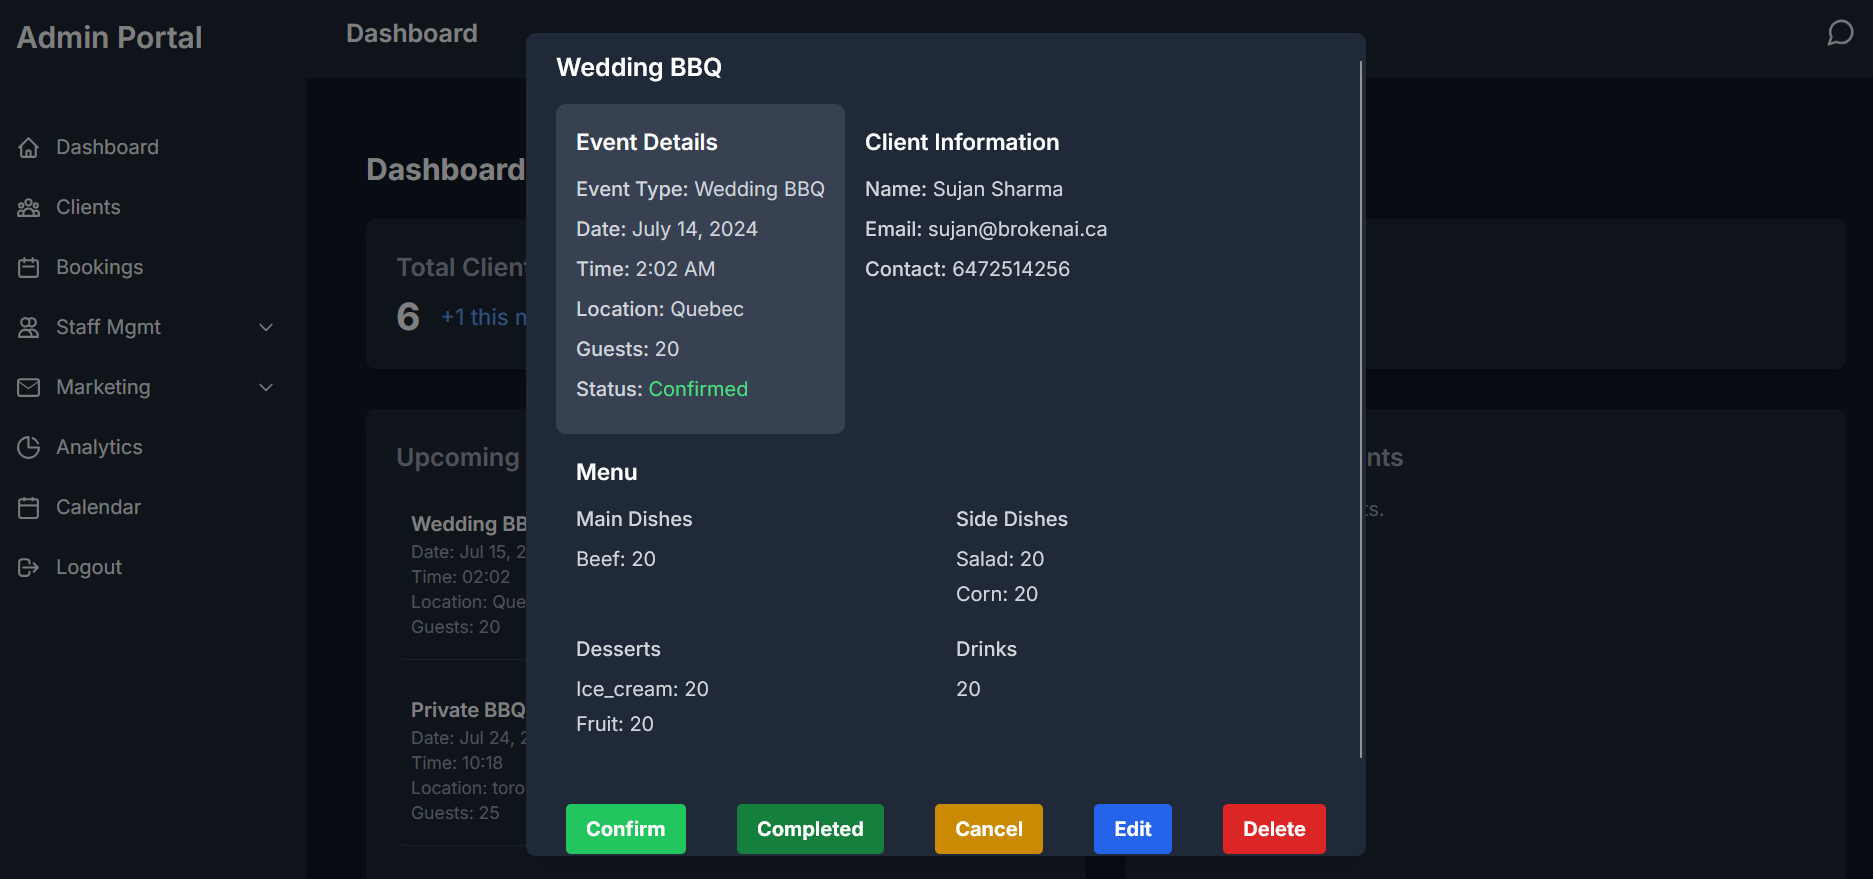Click the Staff Mgmt users icon
Viewport: 1873px width, 879px height.
29,328
